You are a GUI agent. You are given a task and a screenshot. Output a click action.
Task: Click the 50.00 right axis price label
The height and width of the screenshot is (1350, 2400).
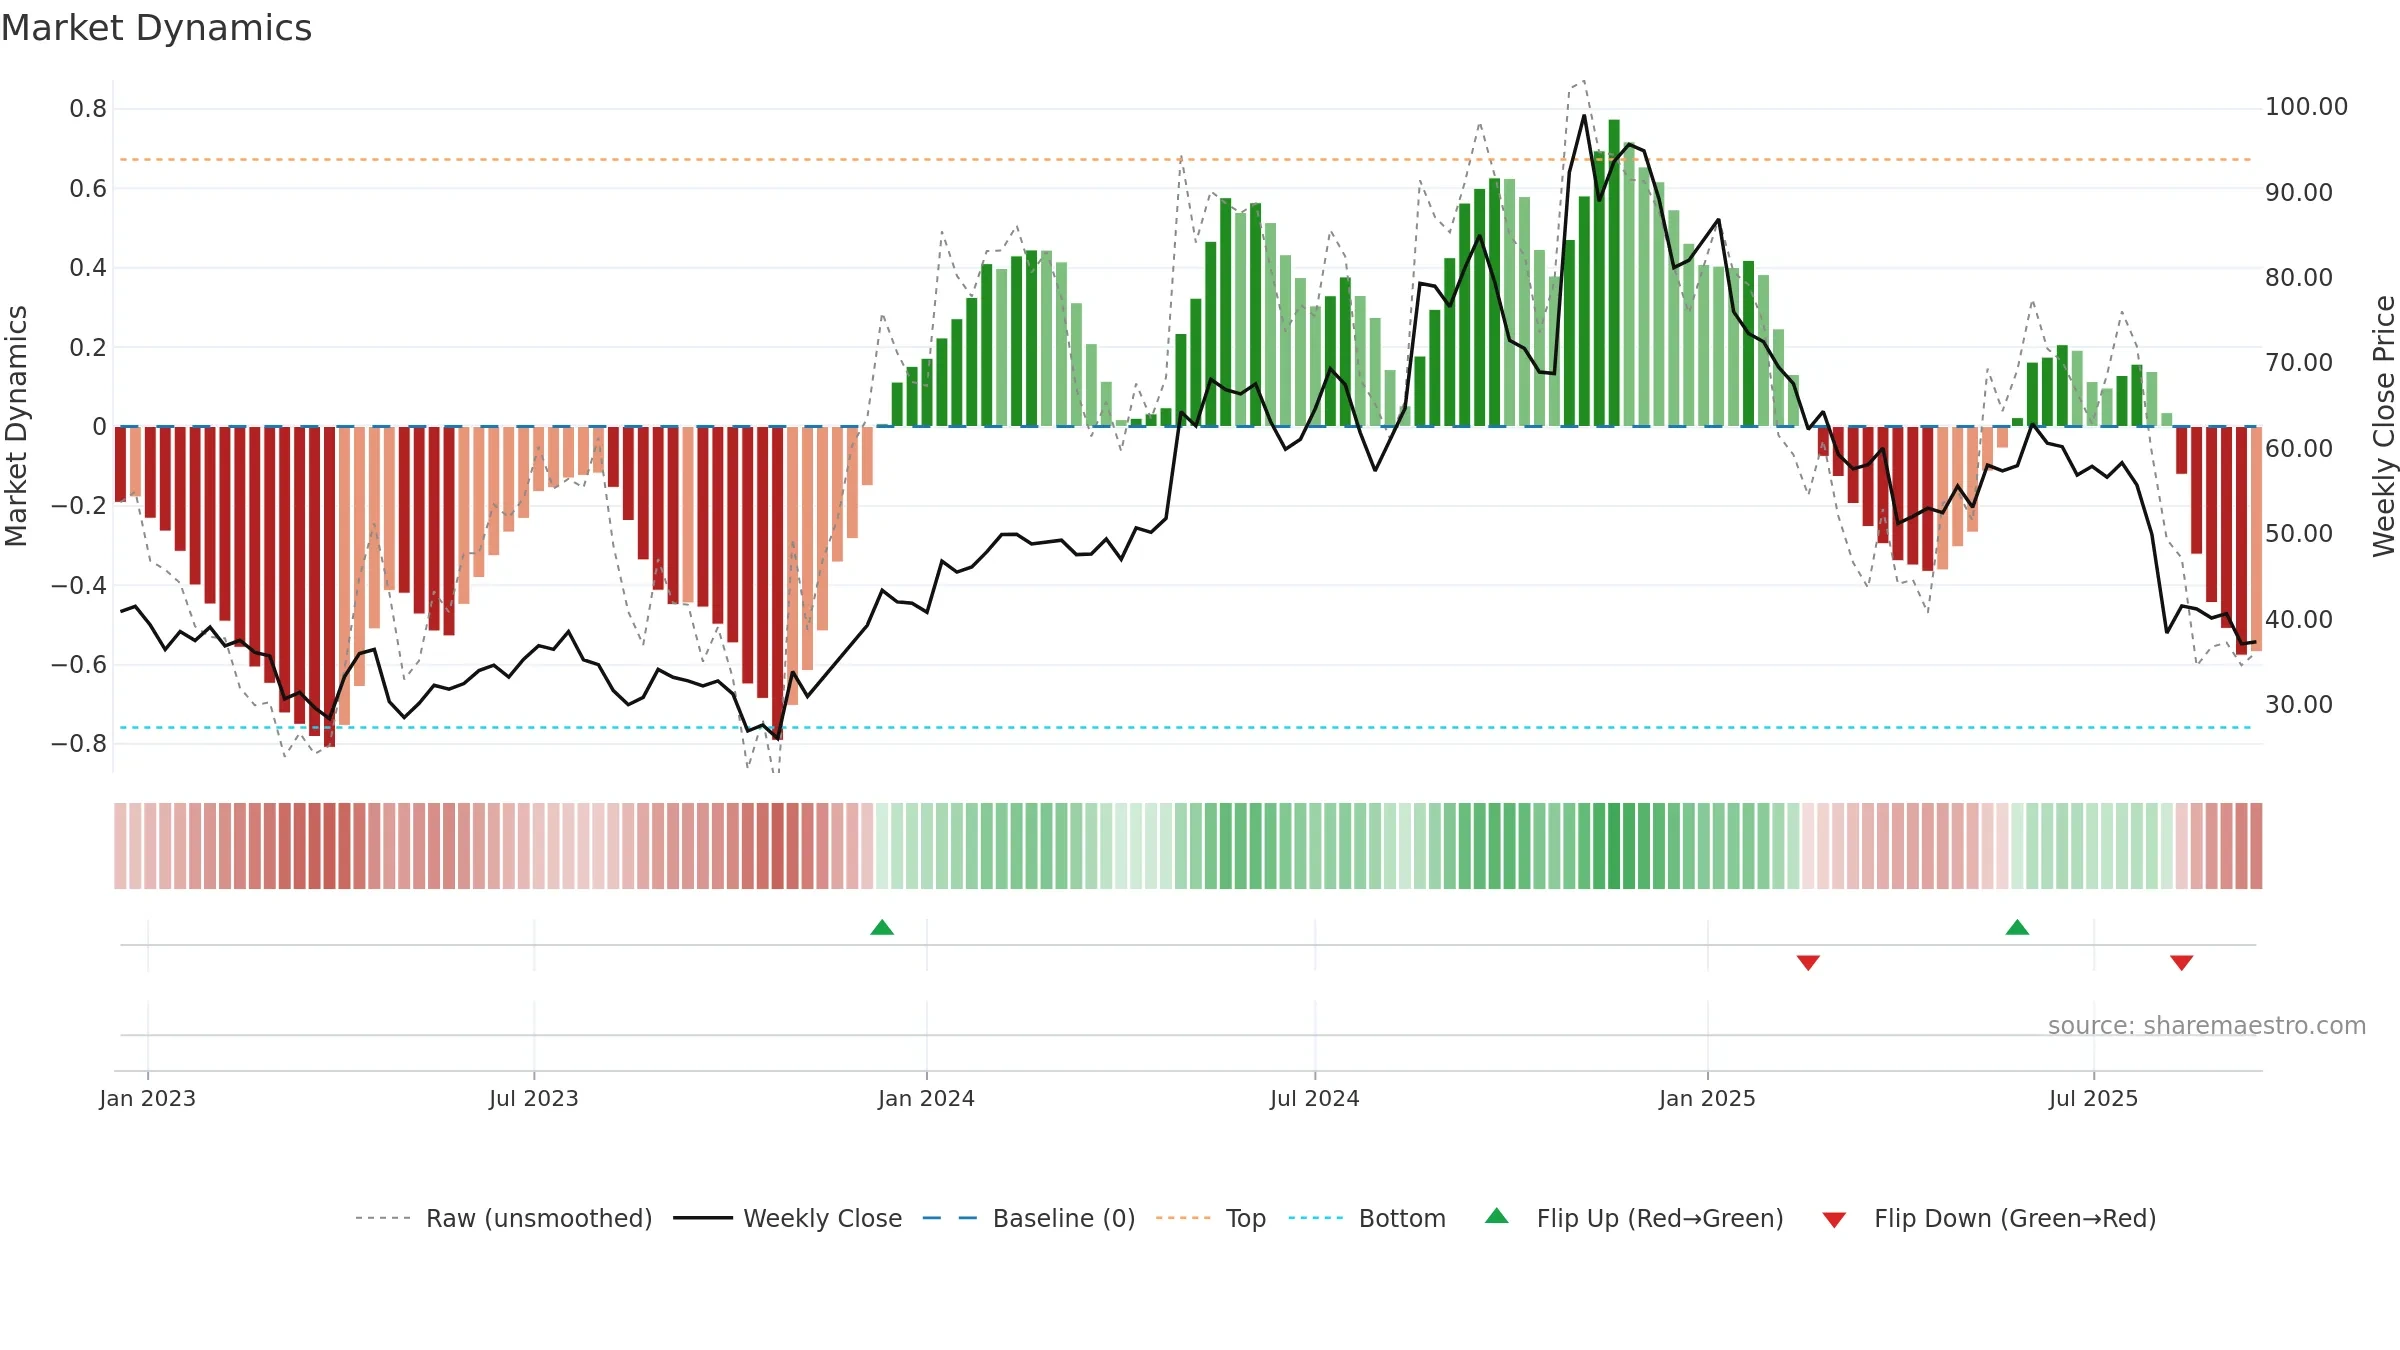point(2298,533)
